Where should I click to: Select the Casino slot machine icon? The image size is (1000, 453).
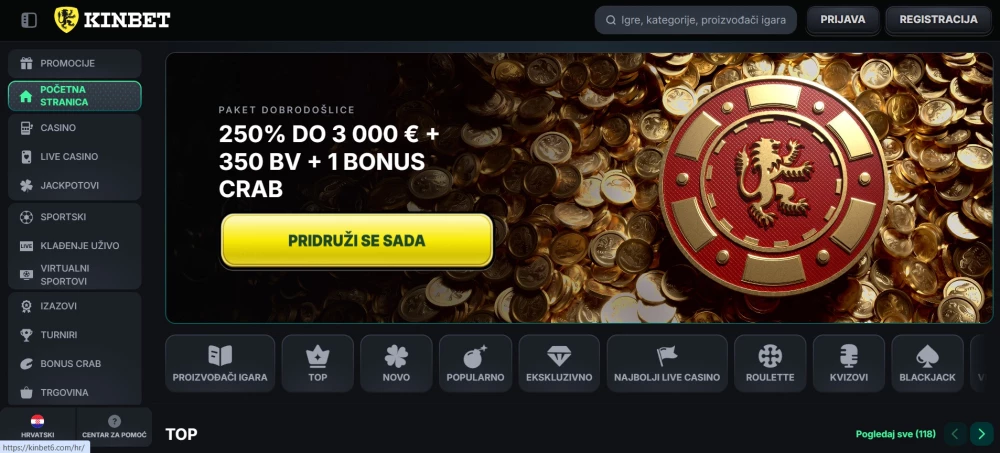[26, 128]
